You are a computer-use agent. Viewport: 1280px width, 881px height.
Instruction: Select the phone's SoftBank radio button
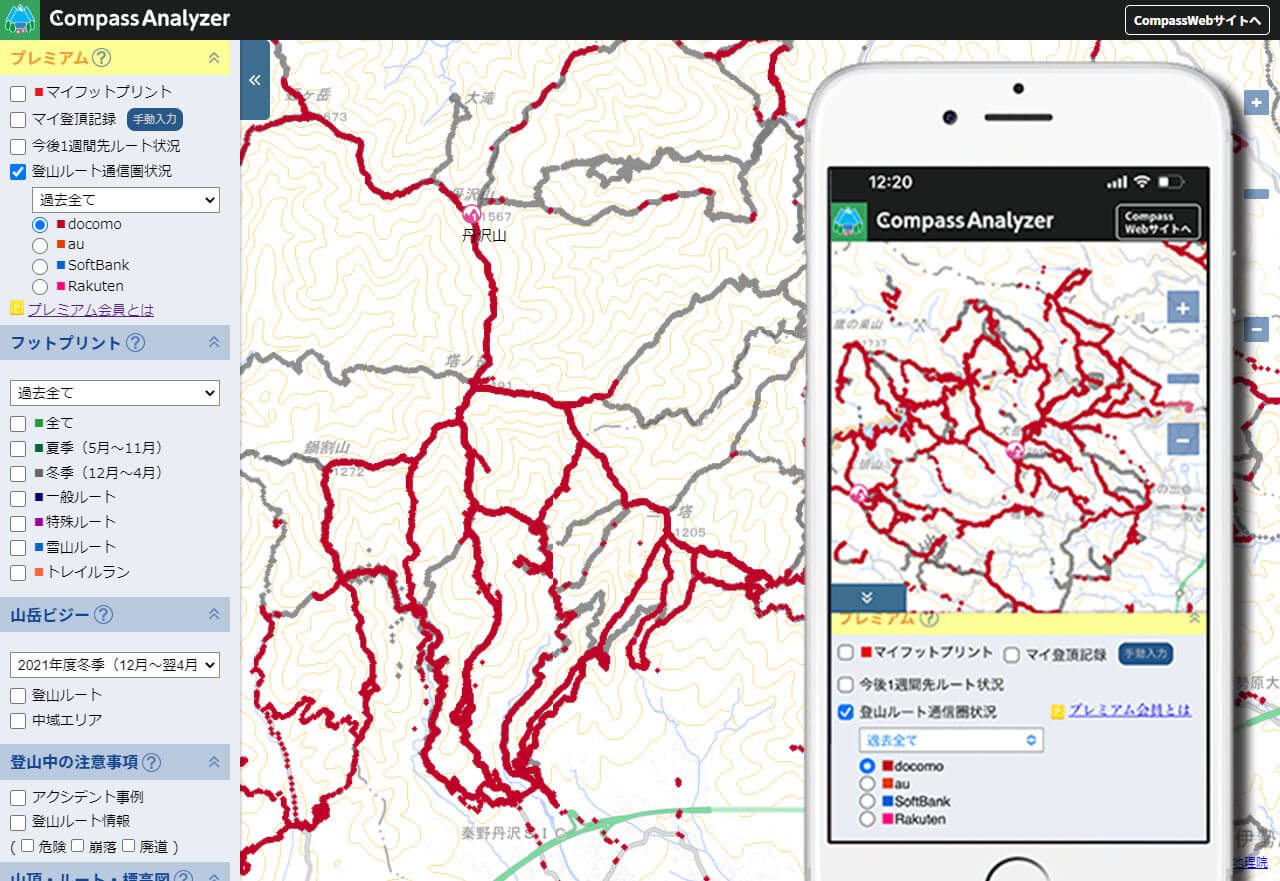(x=867, y=801)
